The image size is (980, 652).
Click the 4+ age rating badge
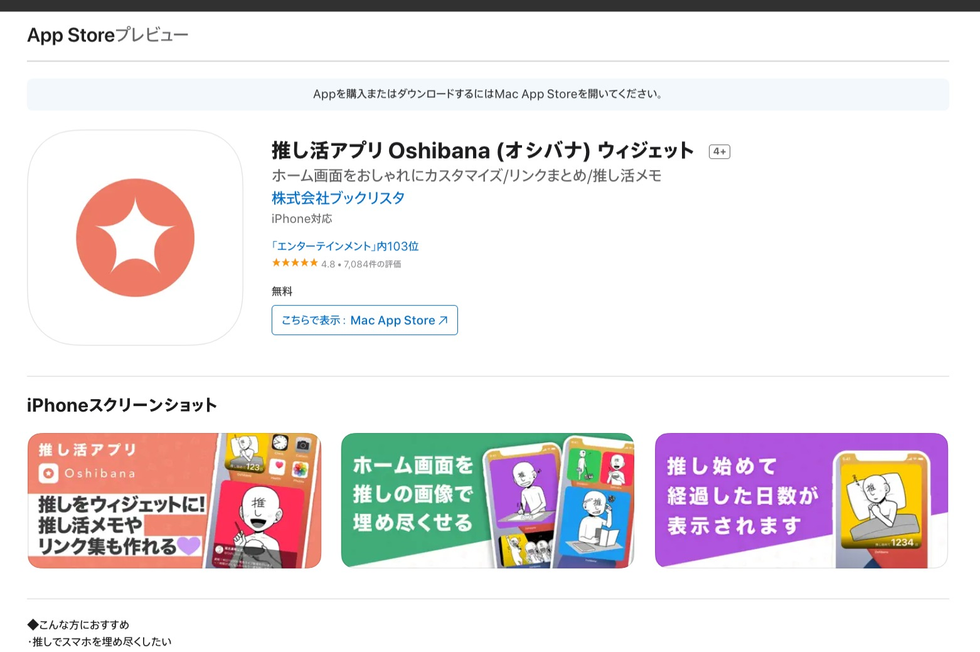(x=719, y=151)
